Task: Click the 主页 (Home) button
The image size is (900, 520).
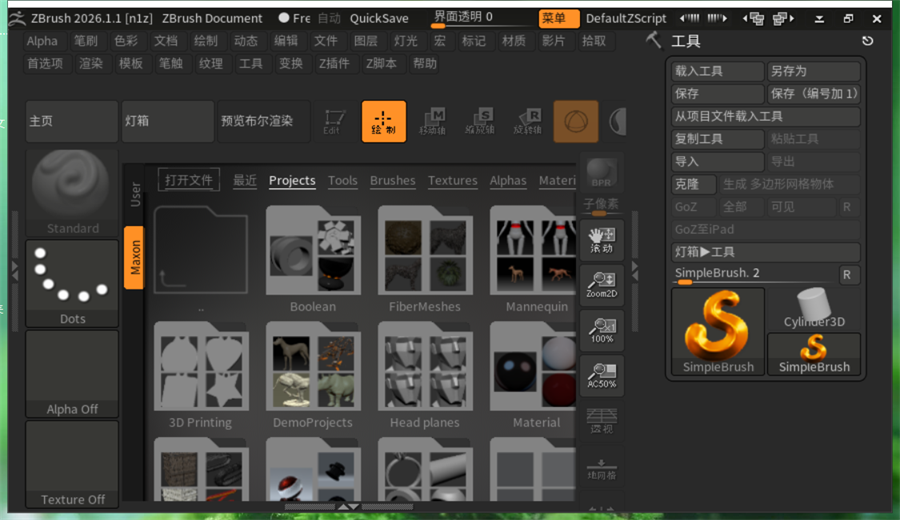Action: (72, 121)
